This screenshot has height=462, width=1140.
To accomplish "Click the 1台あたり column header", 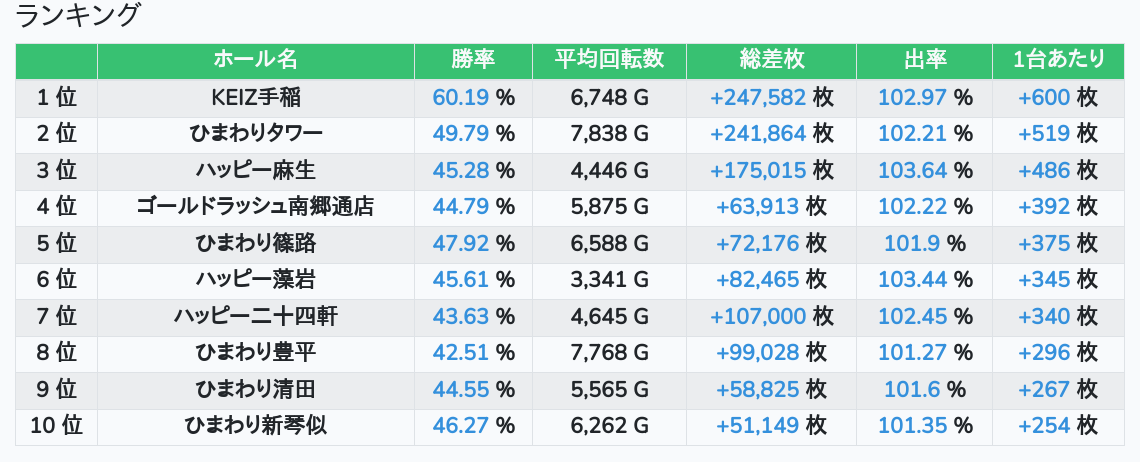I will pos(1058,60).
